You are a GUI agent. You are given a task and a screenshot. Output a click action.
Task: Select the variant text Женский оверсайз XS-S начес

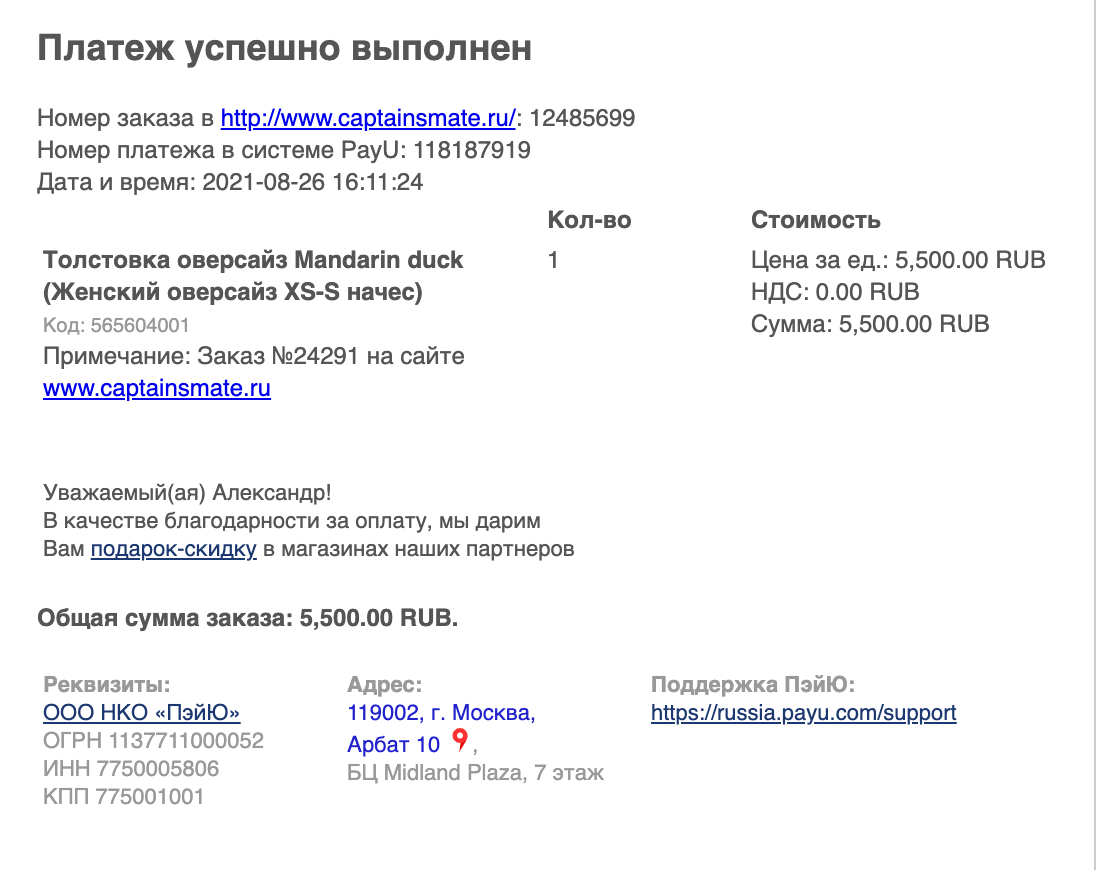click(233, 292)
